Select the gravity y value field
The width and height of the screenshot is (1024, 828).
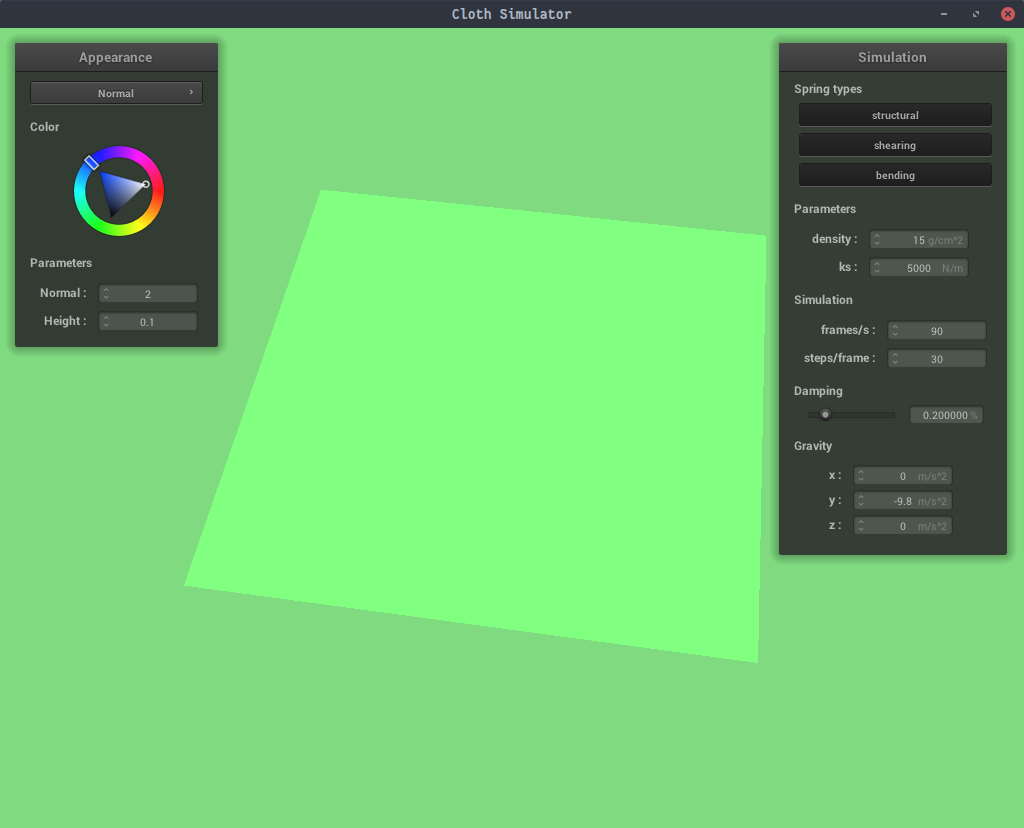pyautogui.click(x=902, y=501)
